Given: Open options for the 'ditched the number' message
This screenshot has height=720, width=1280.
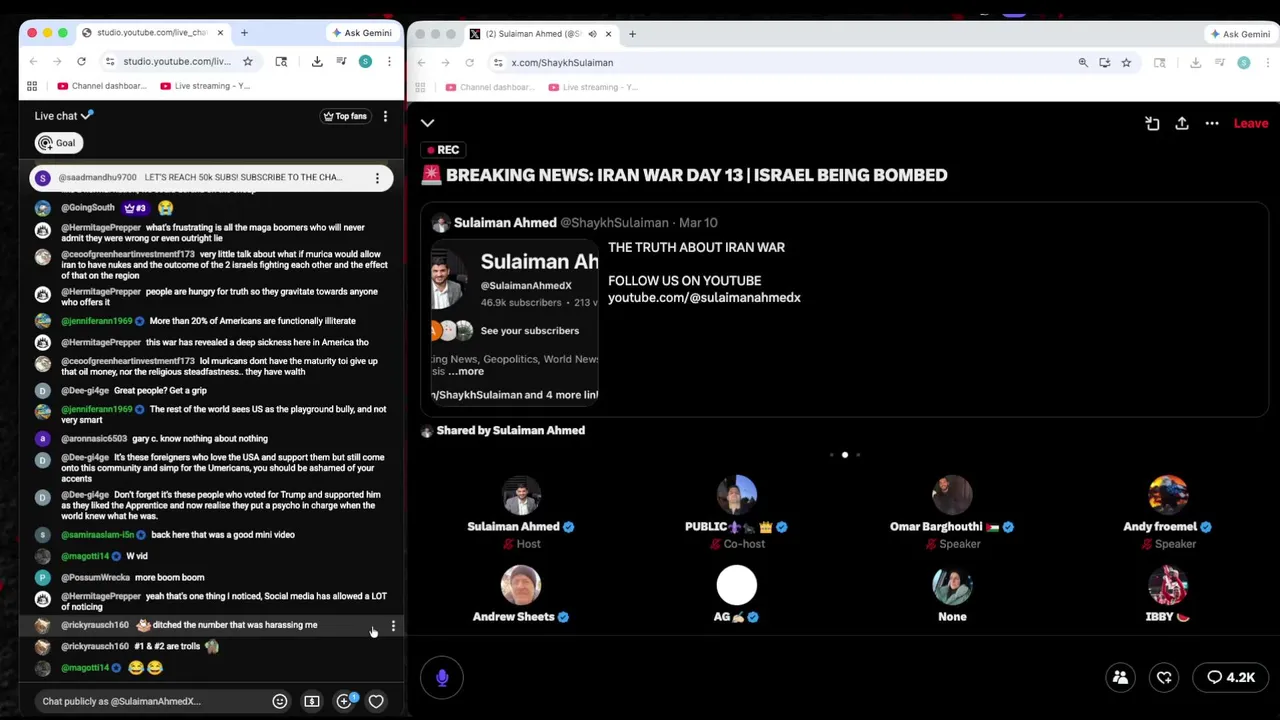Looking at the screenshot, I should 393,626.
